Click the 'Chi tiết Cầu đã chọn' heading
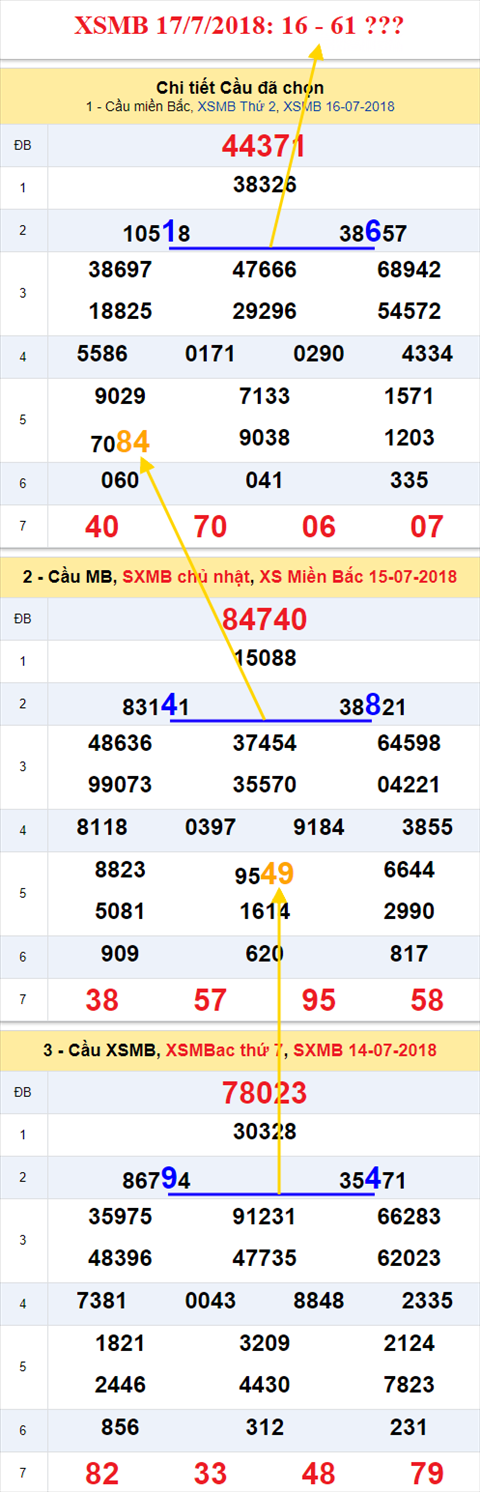This screenshot has height=1492, width=480. tap(240, 88)
